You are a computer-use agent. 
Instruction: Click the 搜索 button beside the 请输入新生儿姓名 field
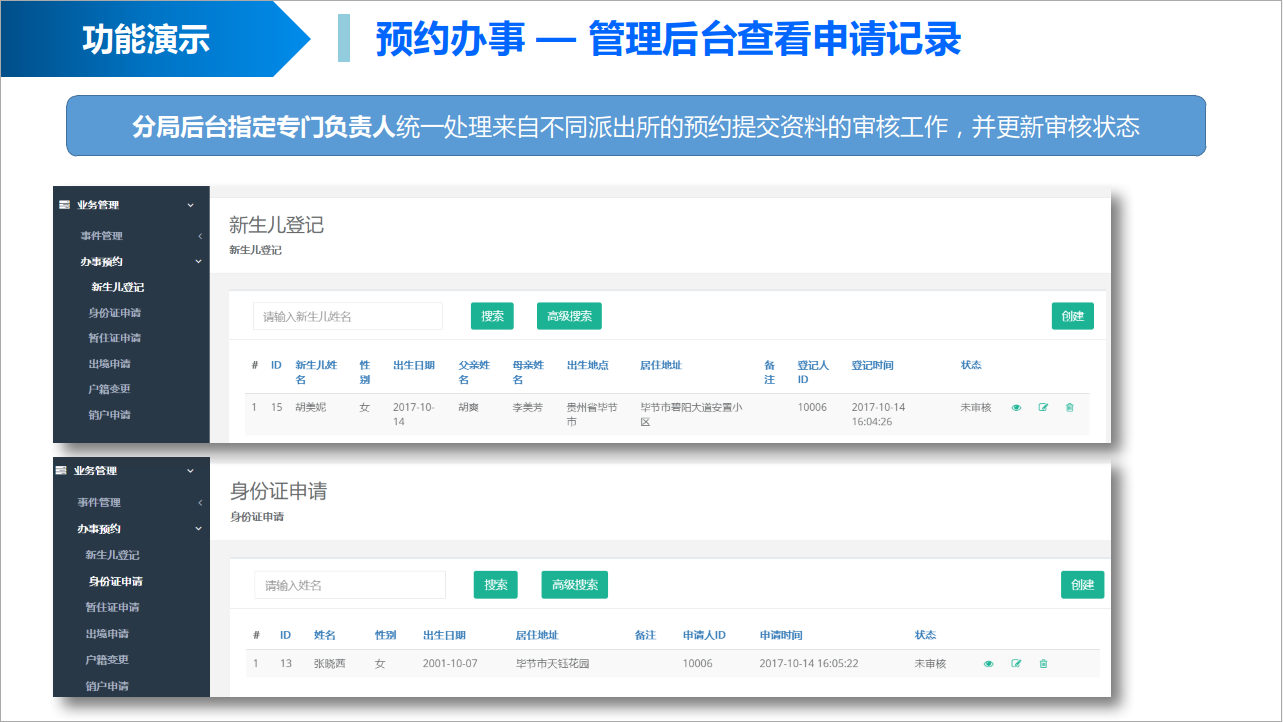coord(492,316)
